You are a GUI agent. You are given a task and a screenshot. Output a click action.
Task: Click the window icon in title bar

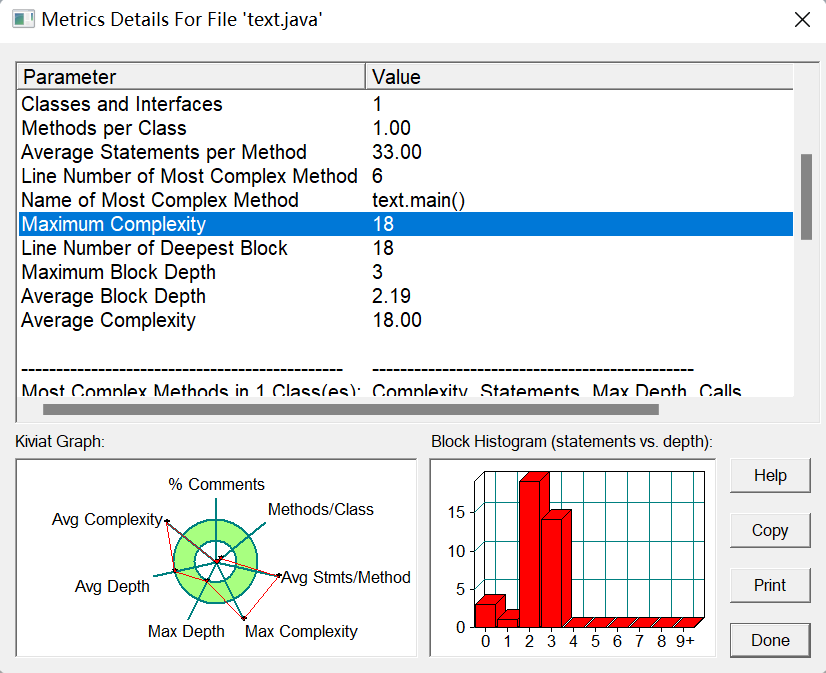(23, 19)
